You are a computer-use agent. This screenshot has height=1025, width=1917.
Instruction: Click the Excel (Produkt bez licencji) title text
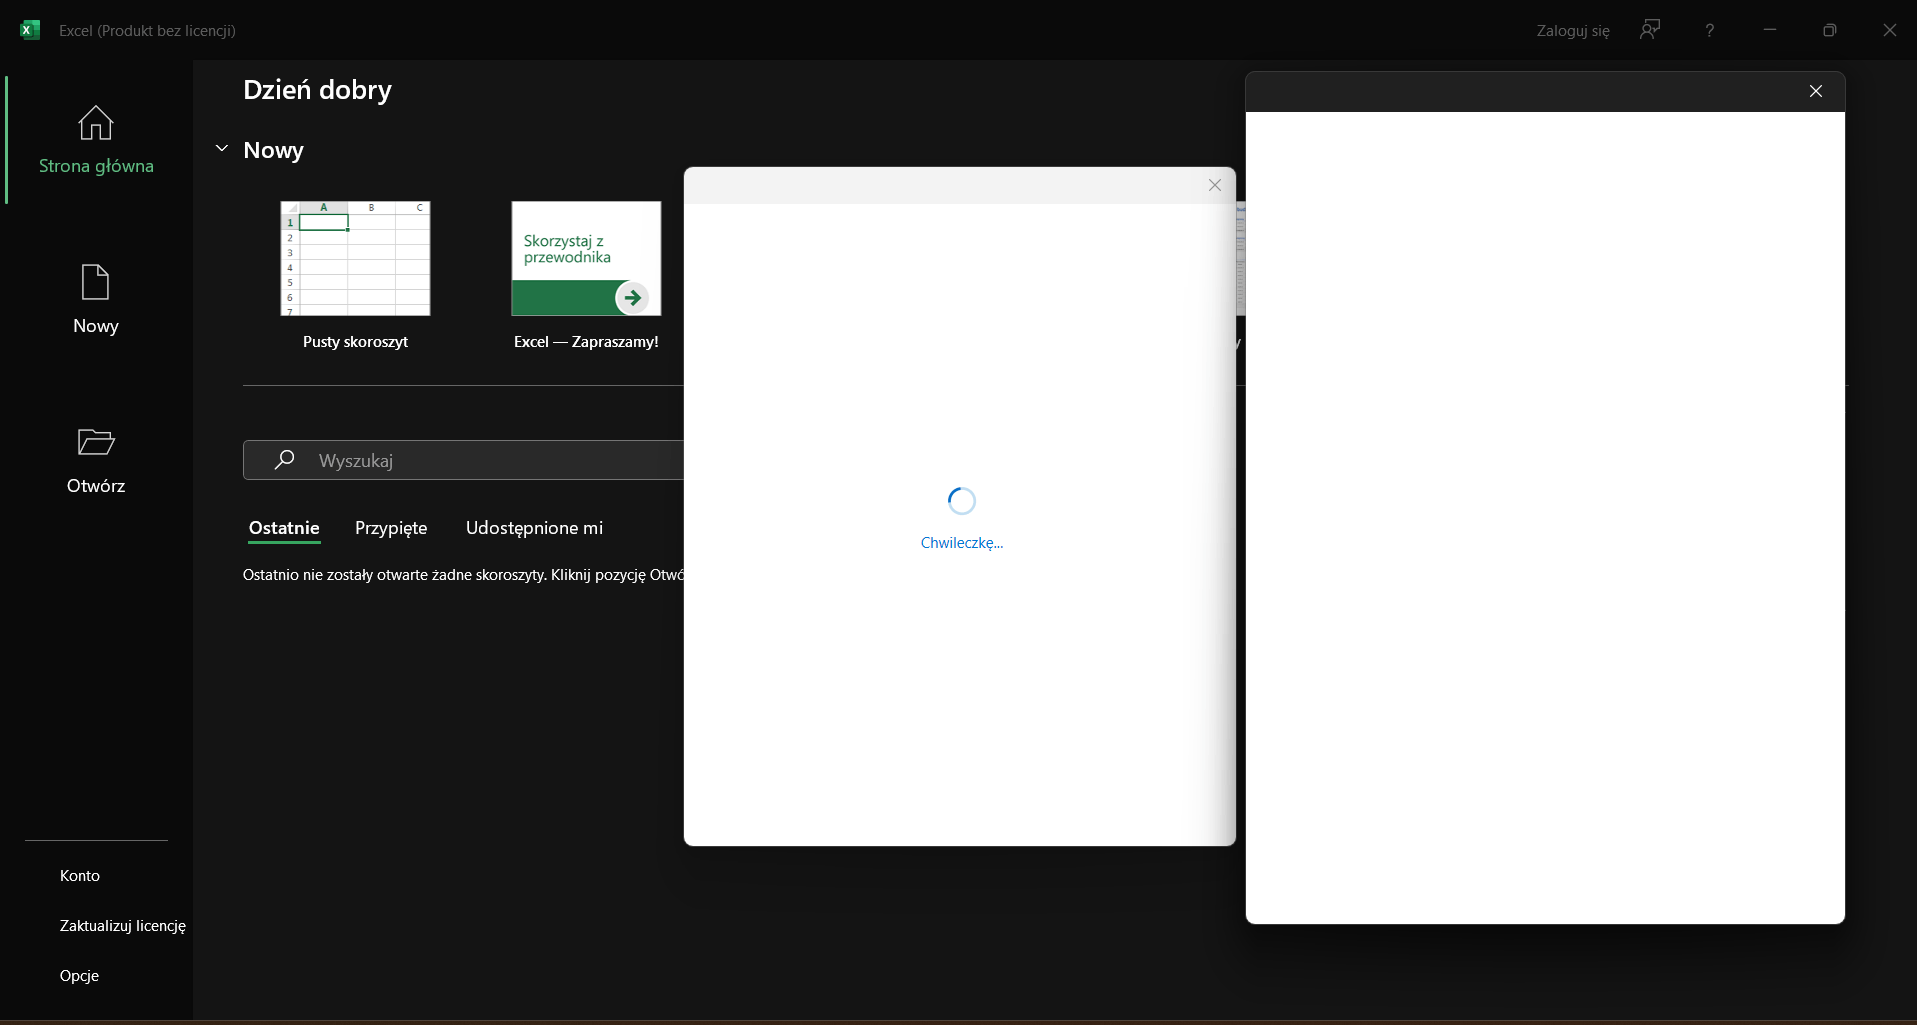[147, 31]
